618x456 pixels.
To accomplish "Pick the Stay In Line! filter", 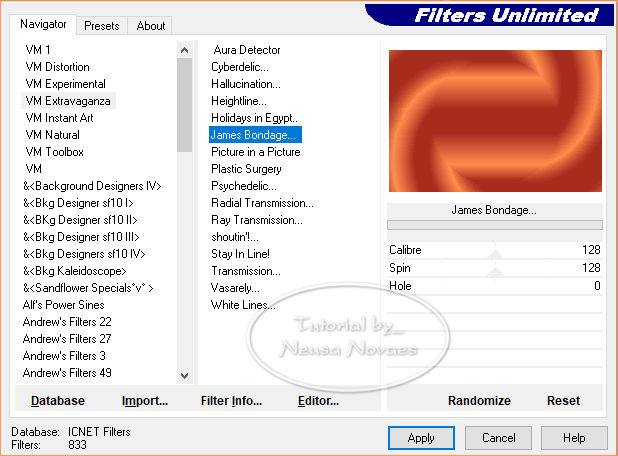I will 240,253.
